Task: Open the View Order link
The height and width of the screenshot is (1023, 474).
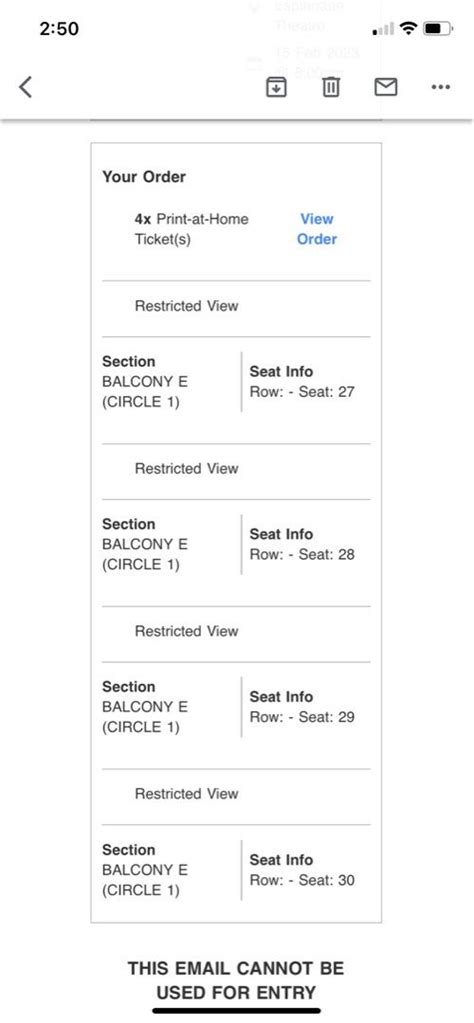Action: click(317, 229)
